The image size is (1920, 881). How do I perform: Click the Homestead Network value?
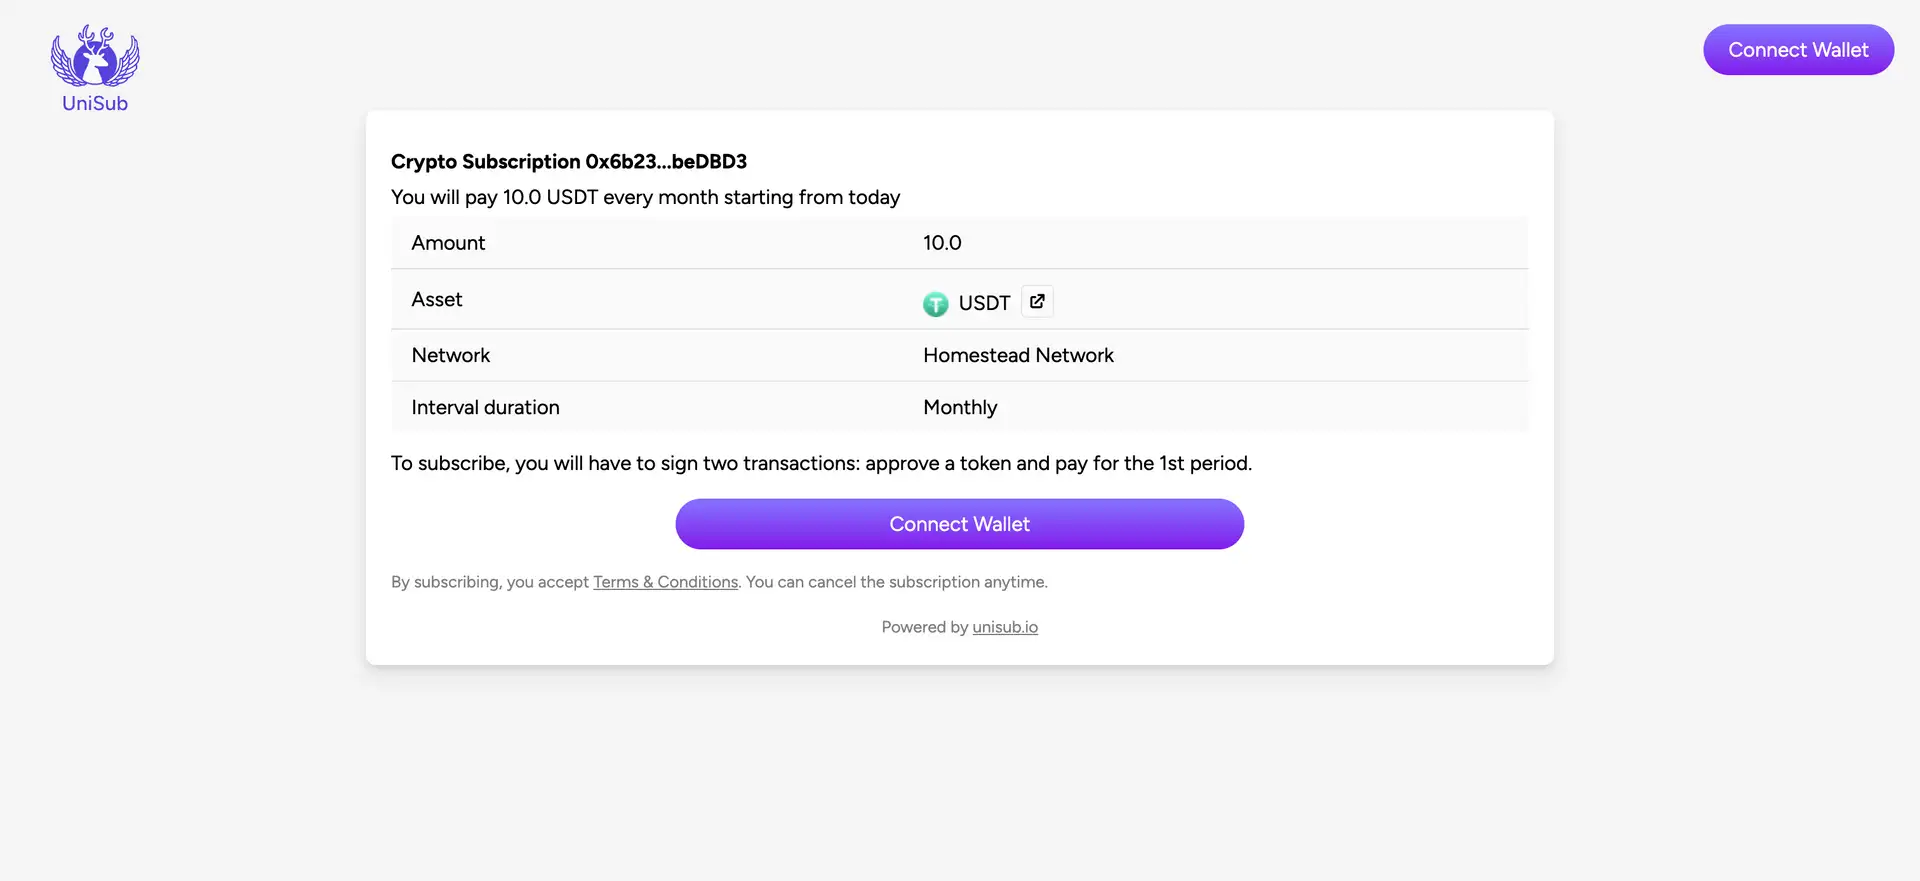(x=1018, y=356)
